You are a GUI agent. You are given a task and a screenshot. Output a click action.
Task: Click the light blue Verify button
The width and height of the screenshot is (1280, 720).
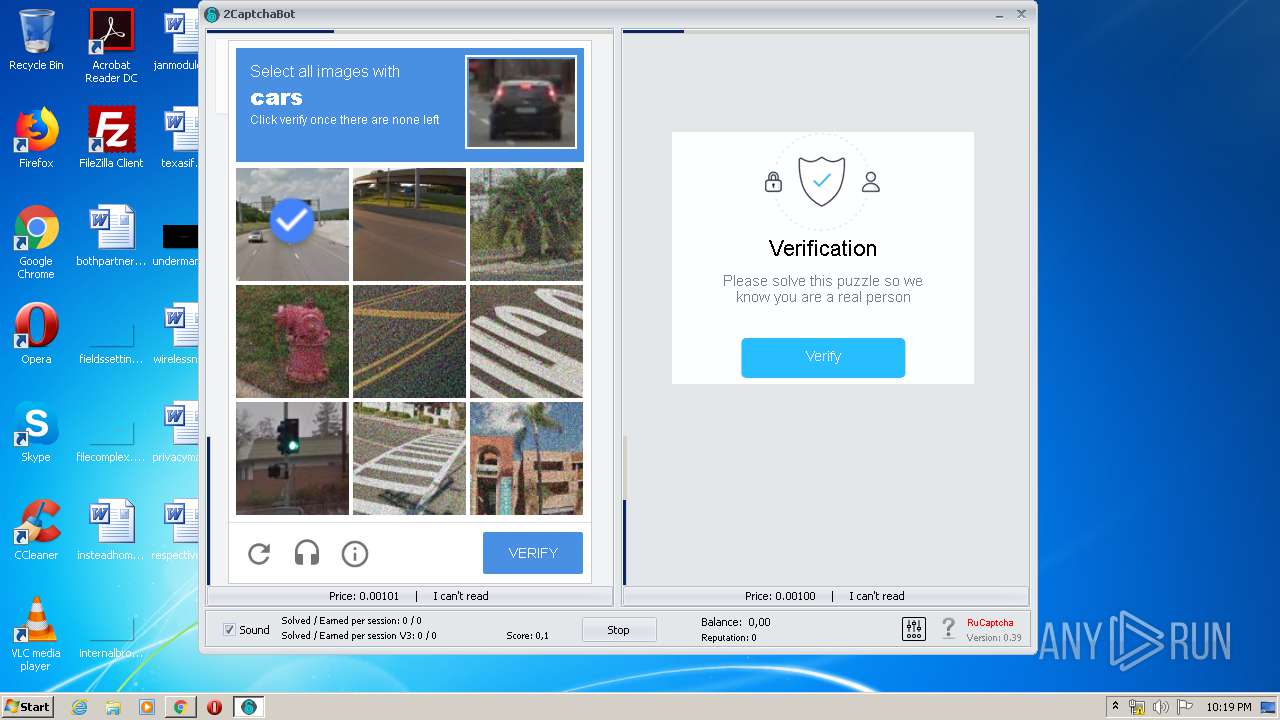point(823,357)
